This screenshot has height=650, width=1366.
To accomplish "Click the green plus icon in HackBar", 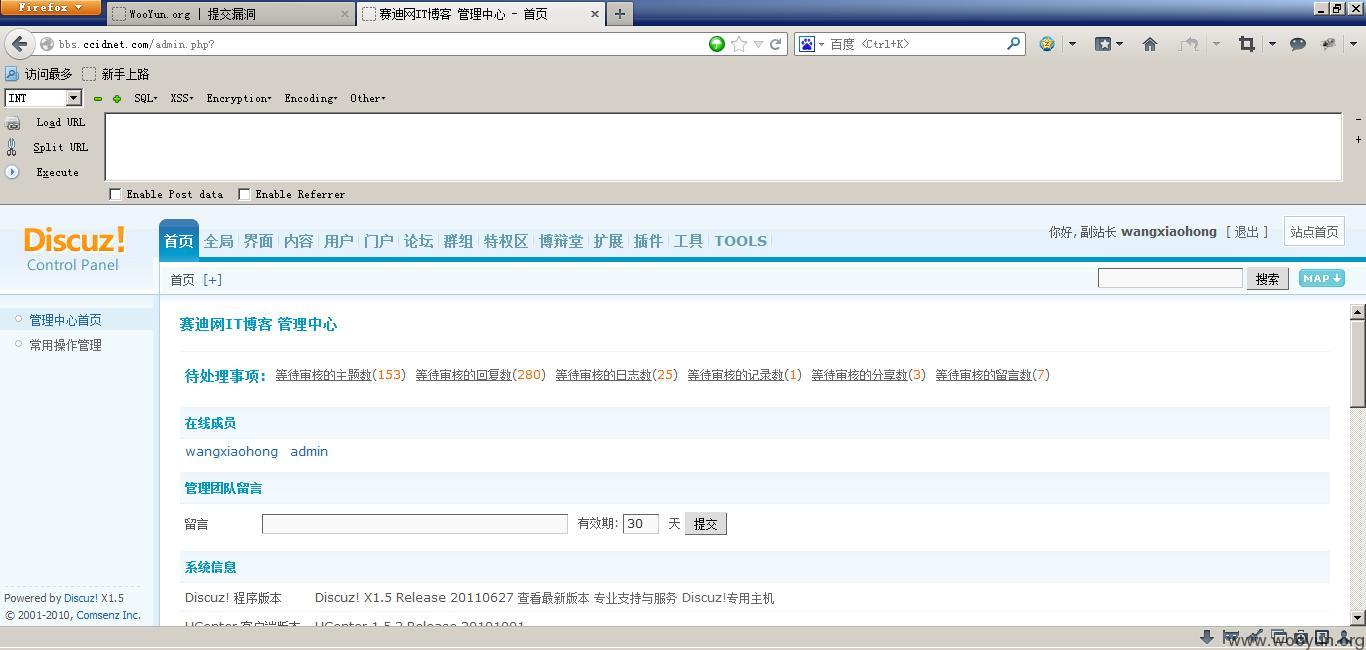I will tap(117, 99).
